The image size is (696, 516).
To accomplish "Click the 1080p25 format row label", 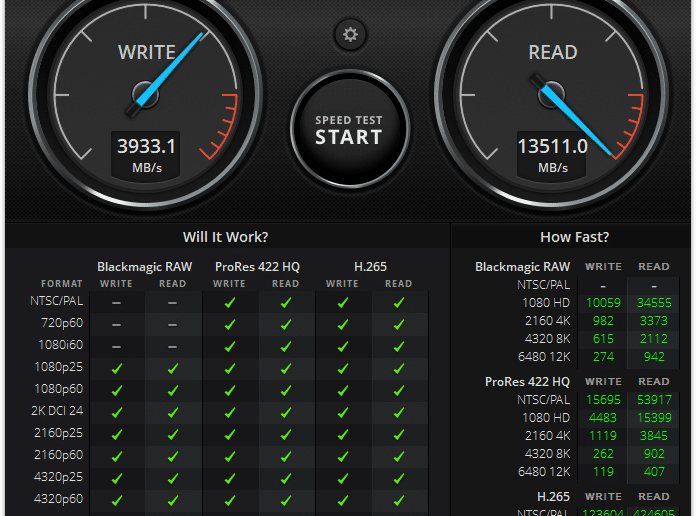I will (x=59, y=367).
